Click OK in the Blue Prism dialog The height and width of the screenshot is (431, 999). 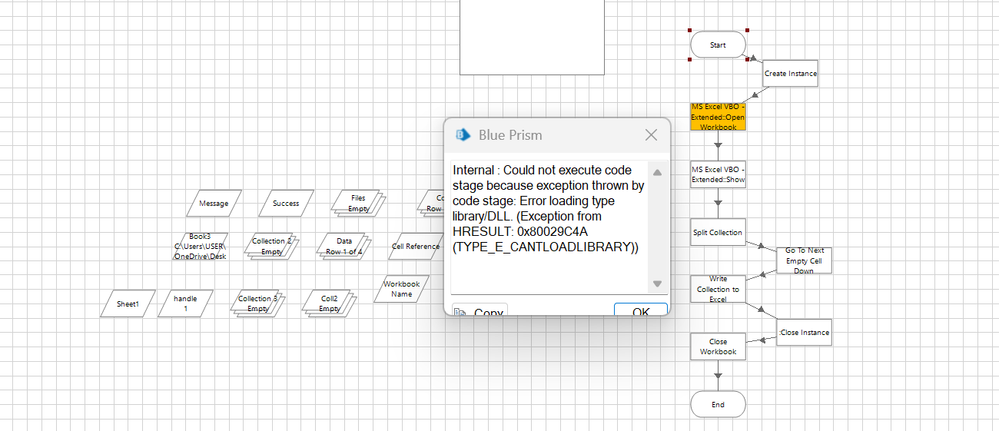tap(640, 309)
